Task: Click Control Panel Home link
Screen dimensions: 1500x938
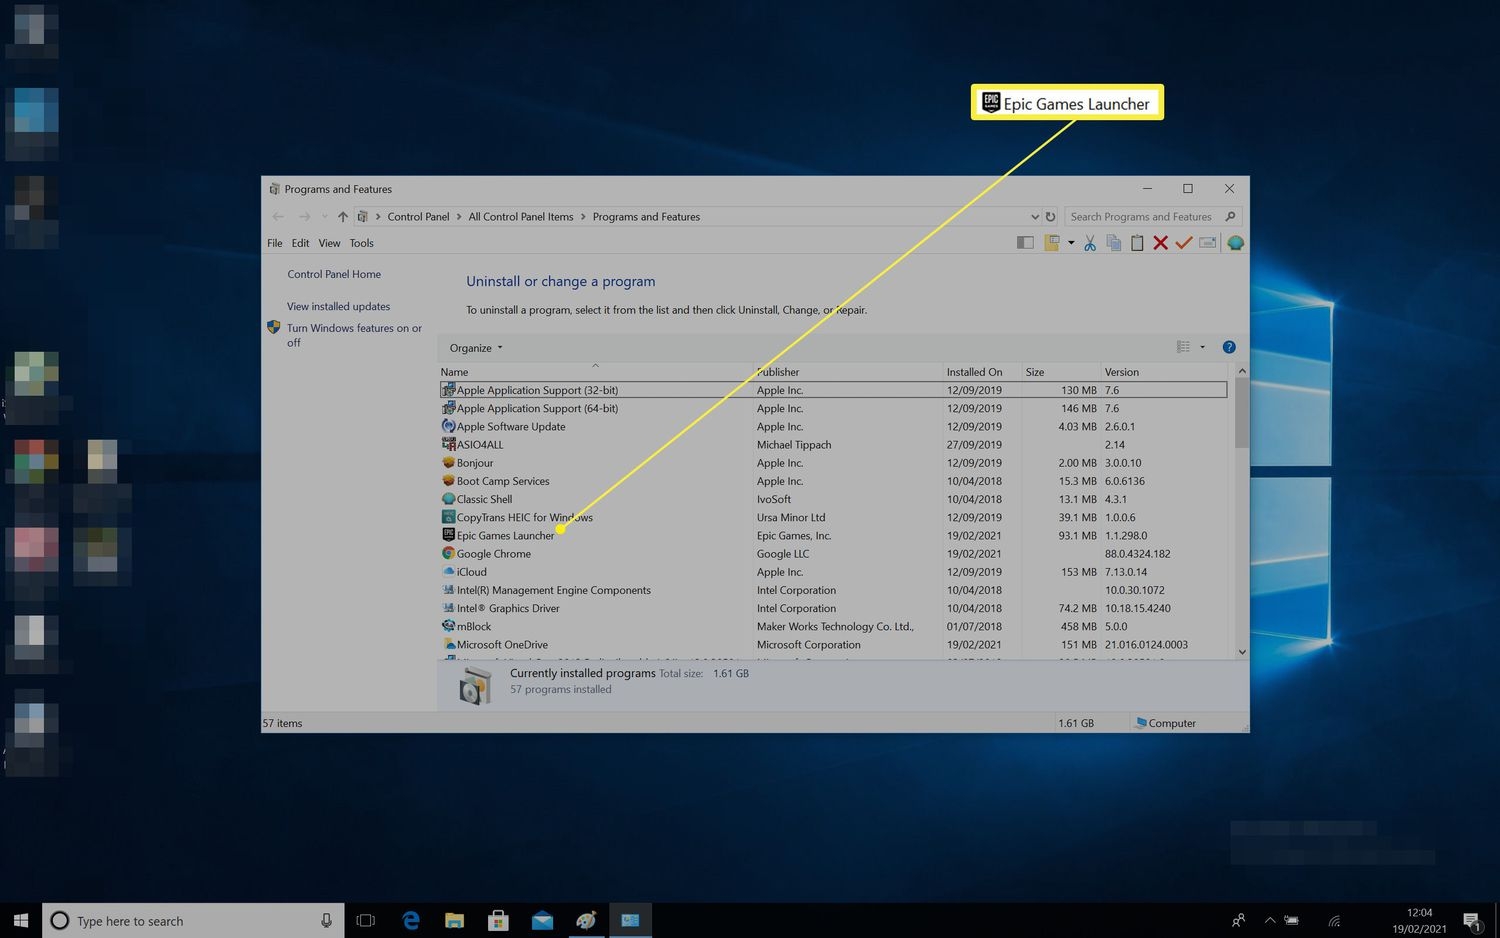Action: (334, 274)
